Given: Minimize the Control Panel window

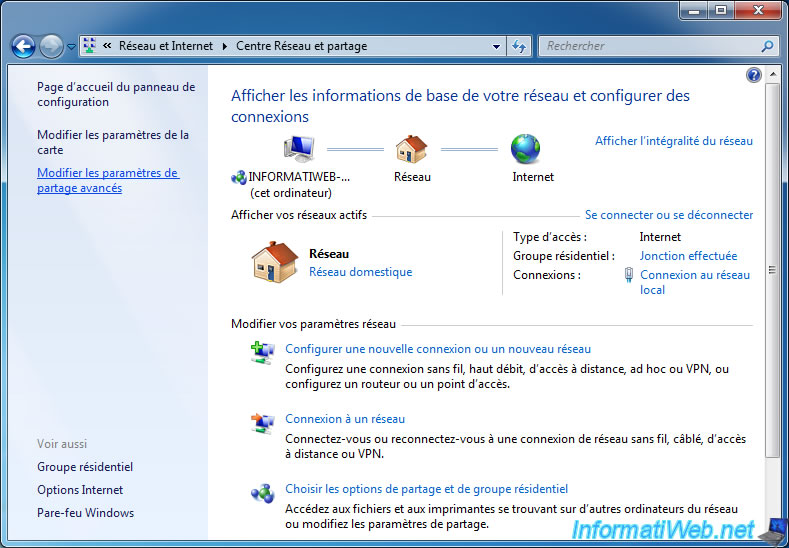Looking at the screenshot, I should tap(696, 10).
